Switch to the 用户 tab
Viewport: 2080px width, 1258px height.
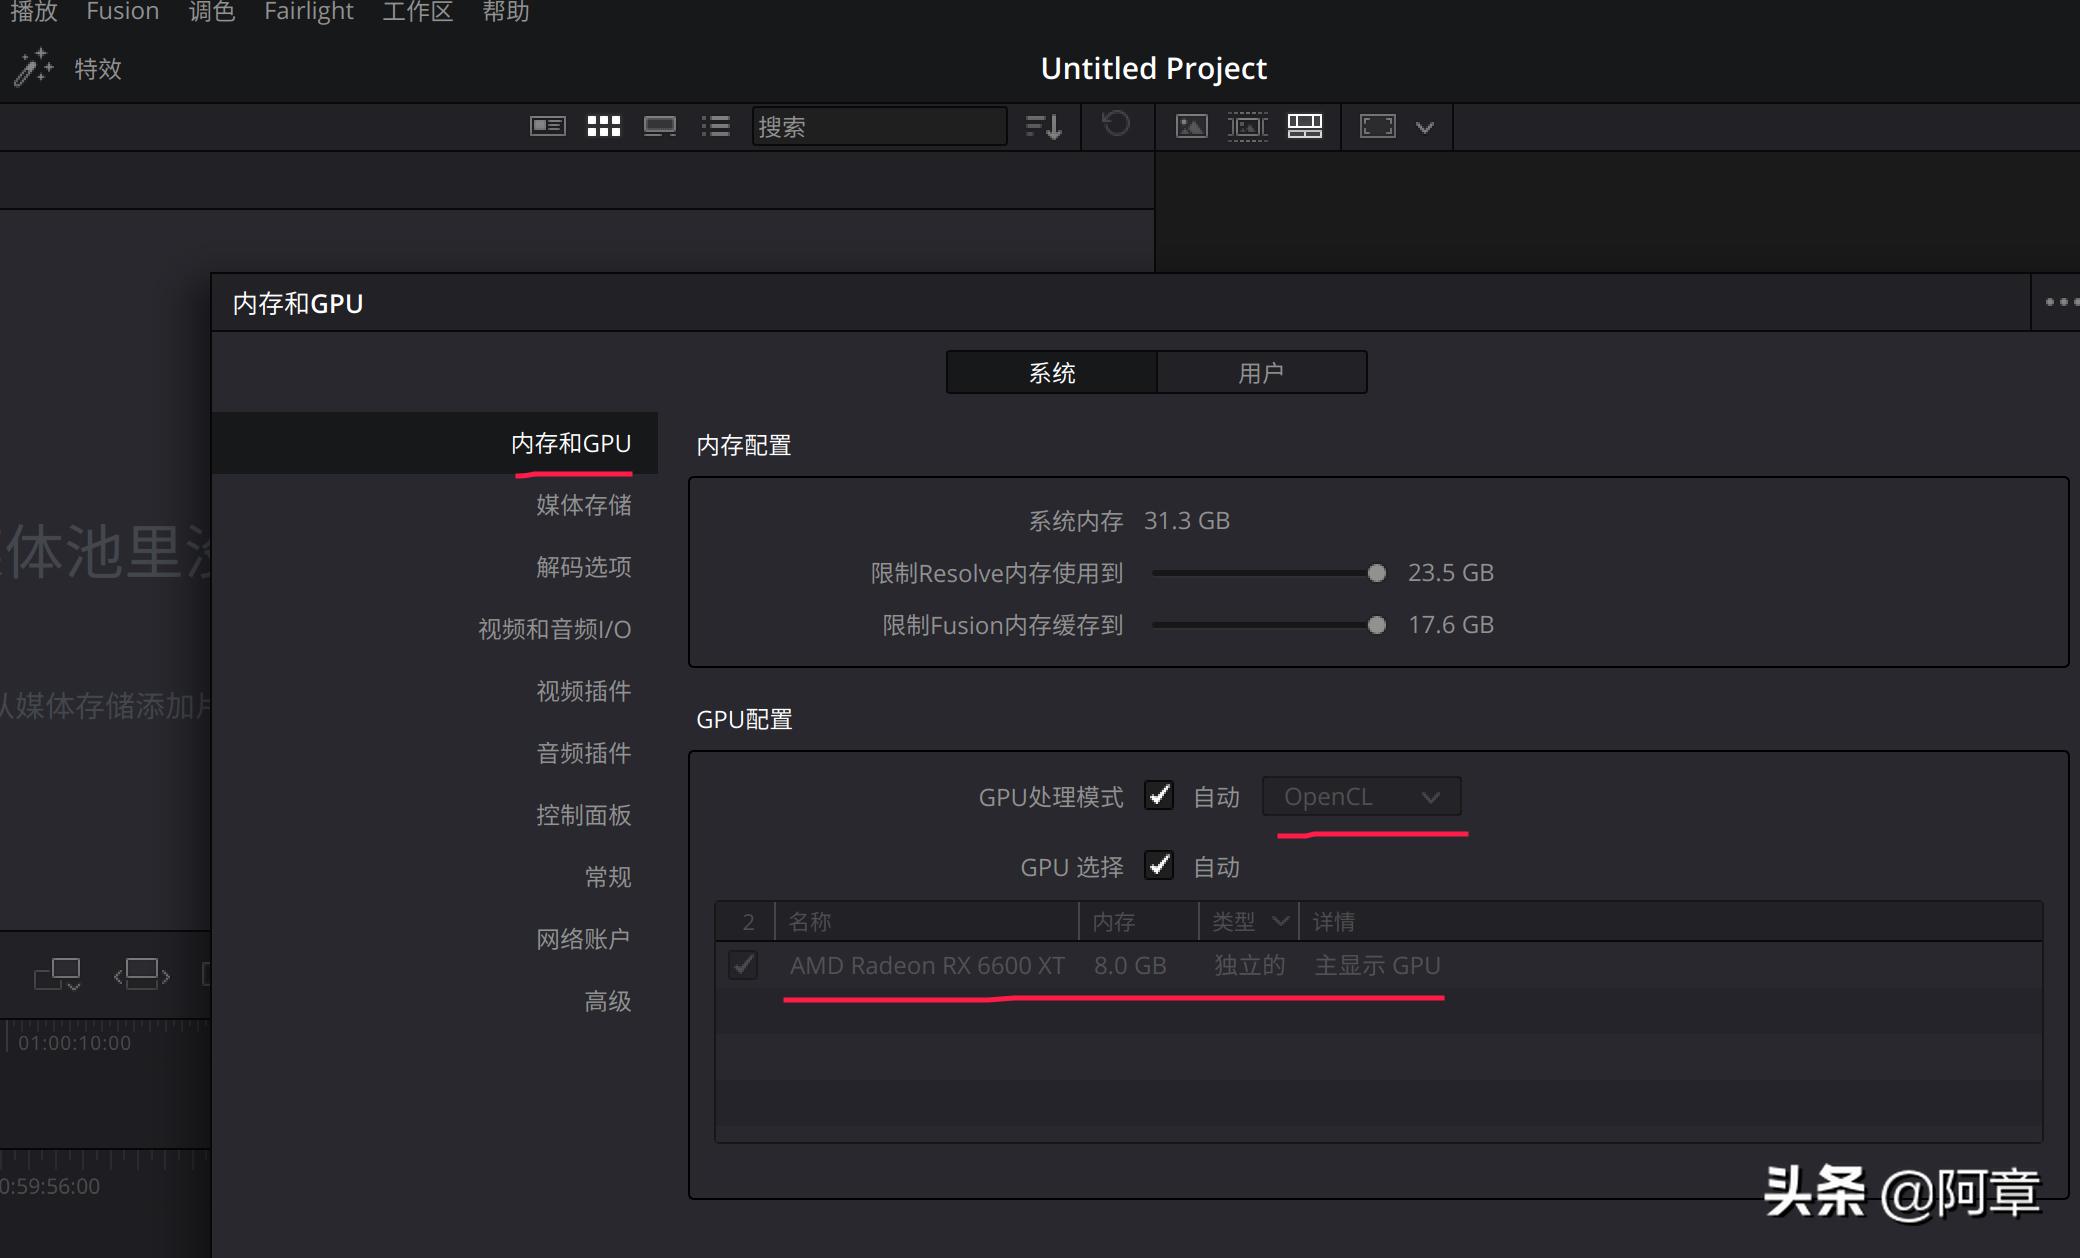click(x=1262, y=371)
